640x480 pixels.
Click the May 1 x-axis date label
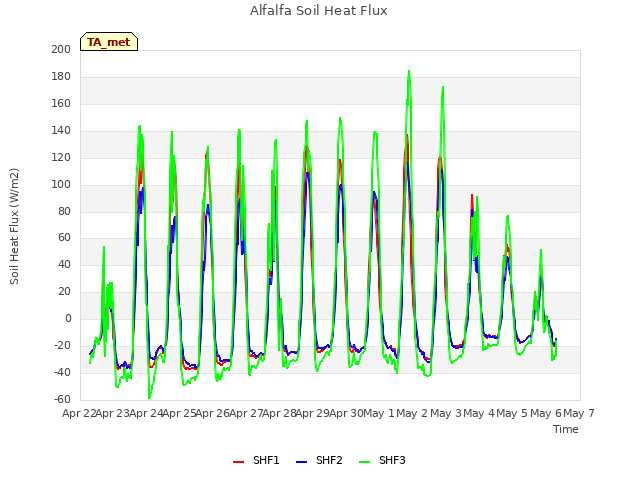click(379, 413)
